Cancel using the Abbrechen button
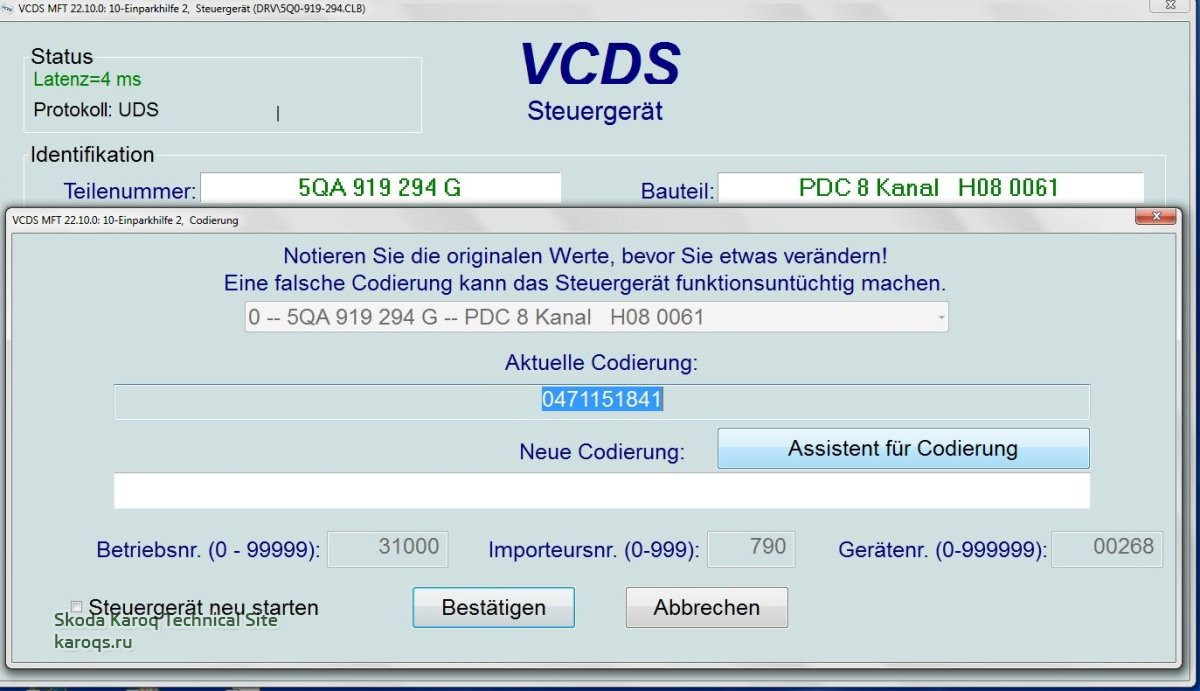 706,607
